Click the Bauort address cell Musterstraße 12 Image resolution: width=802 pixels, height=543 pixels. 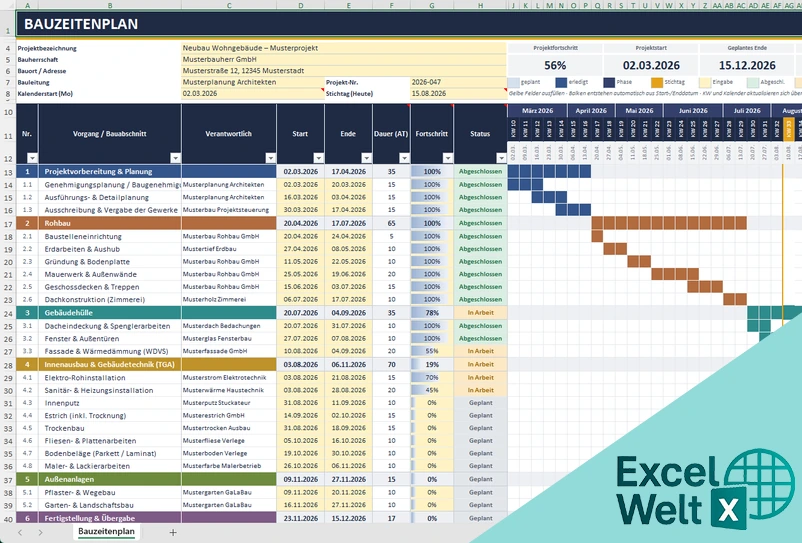coord(344,71)
